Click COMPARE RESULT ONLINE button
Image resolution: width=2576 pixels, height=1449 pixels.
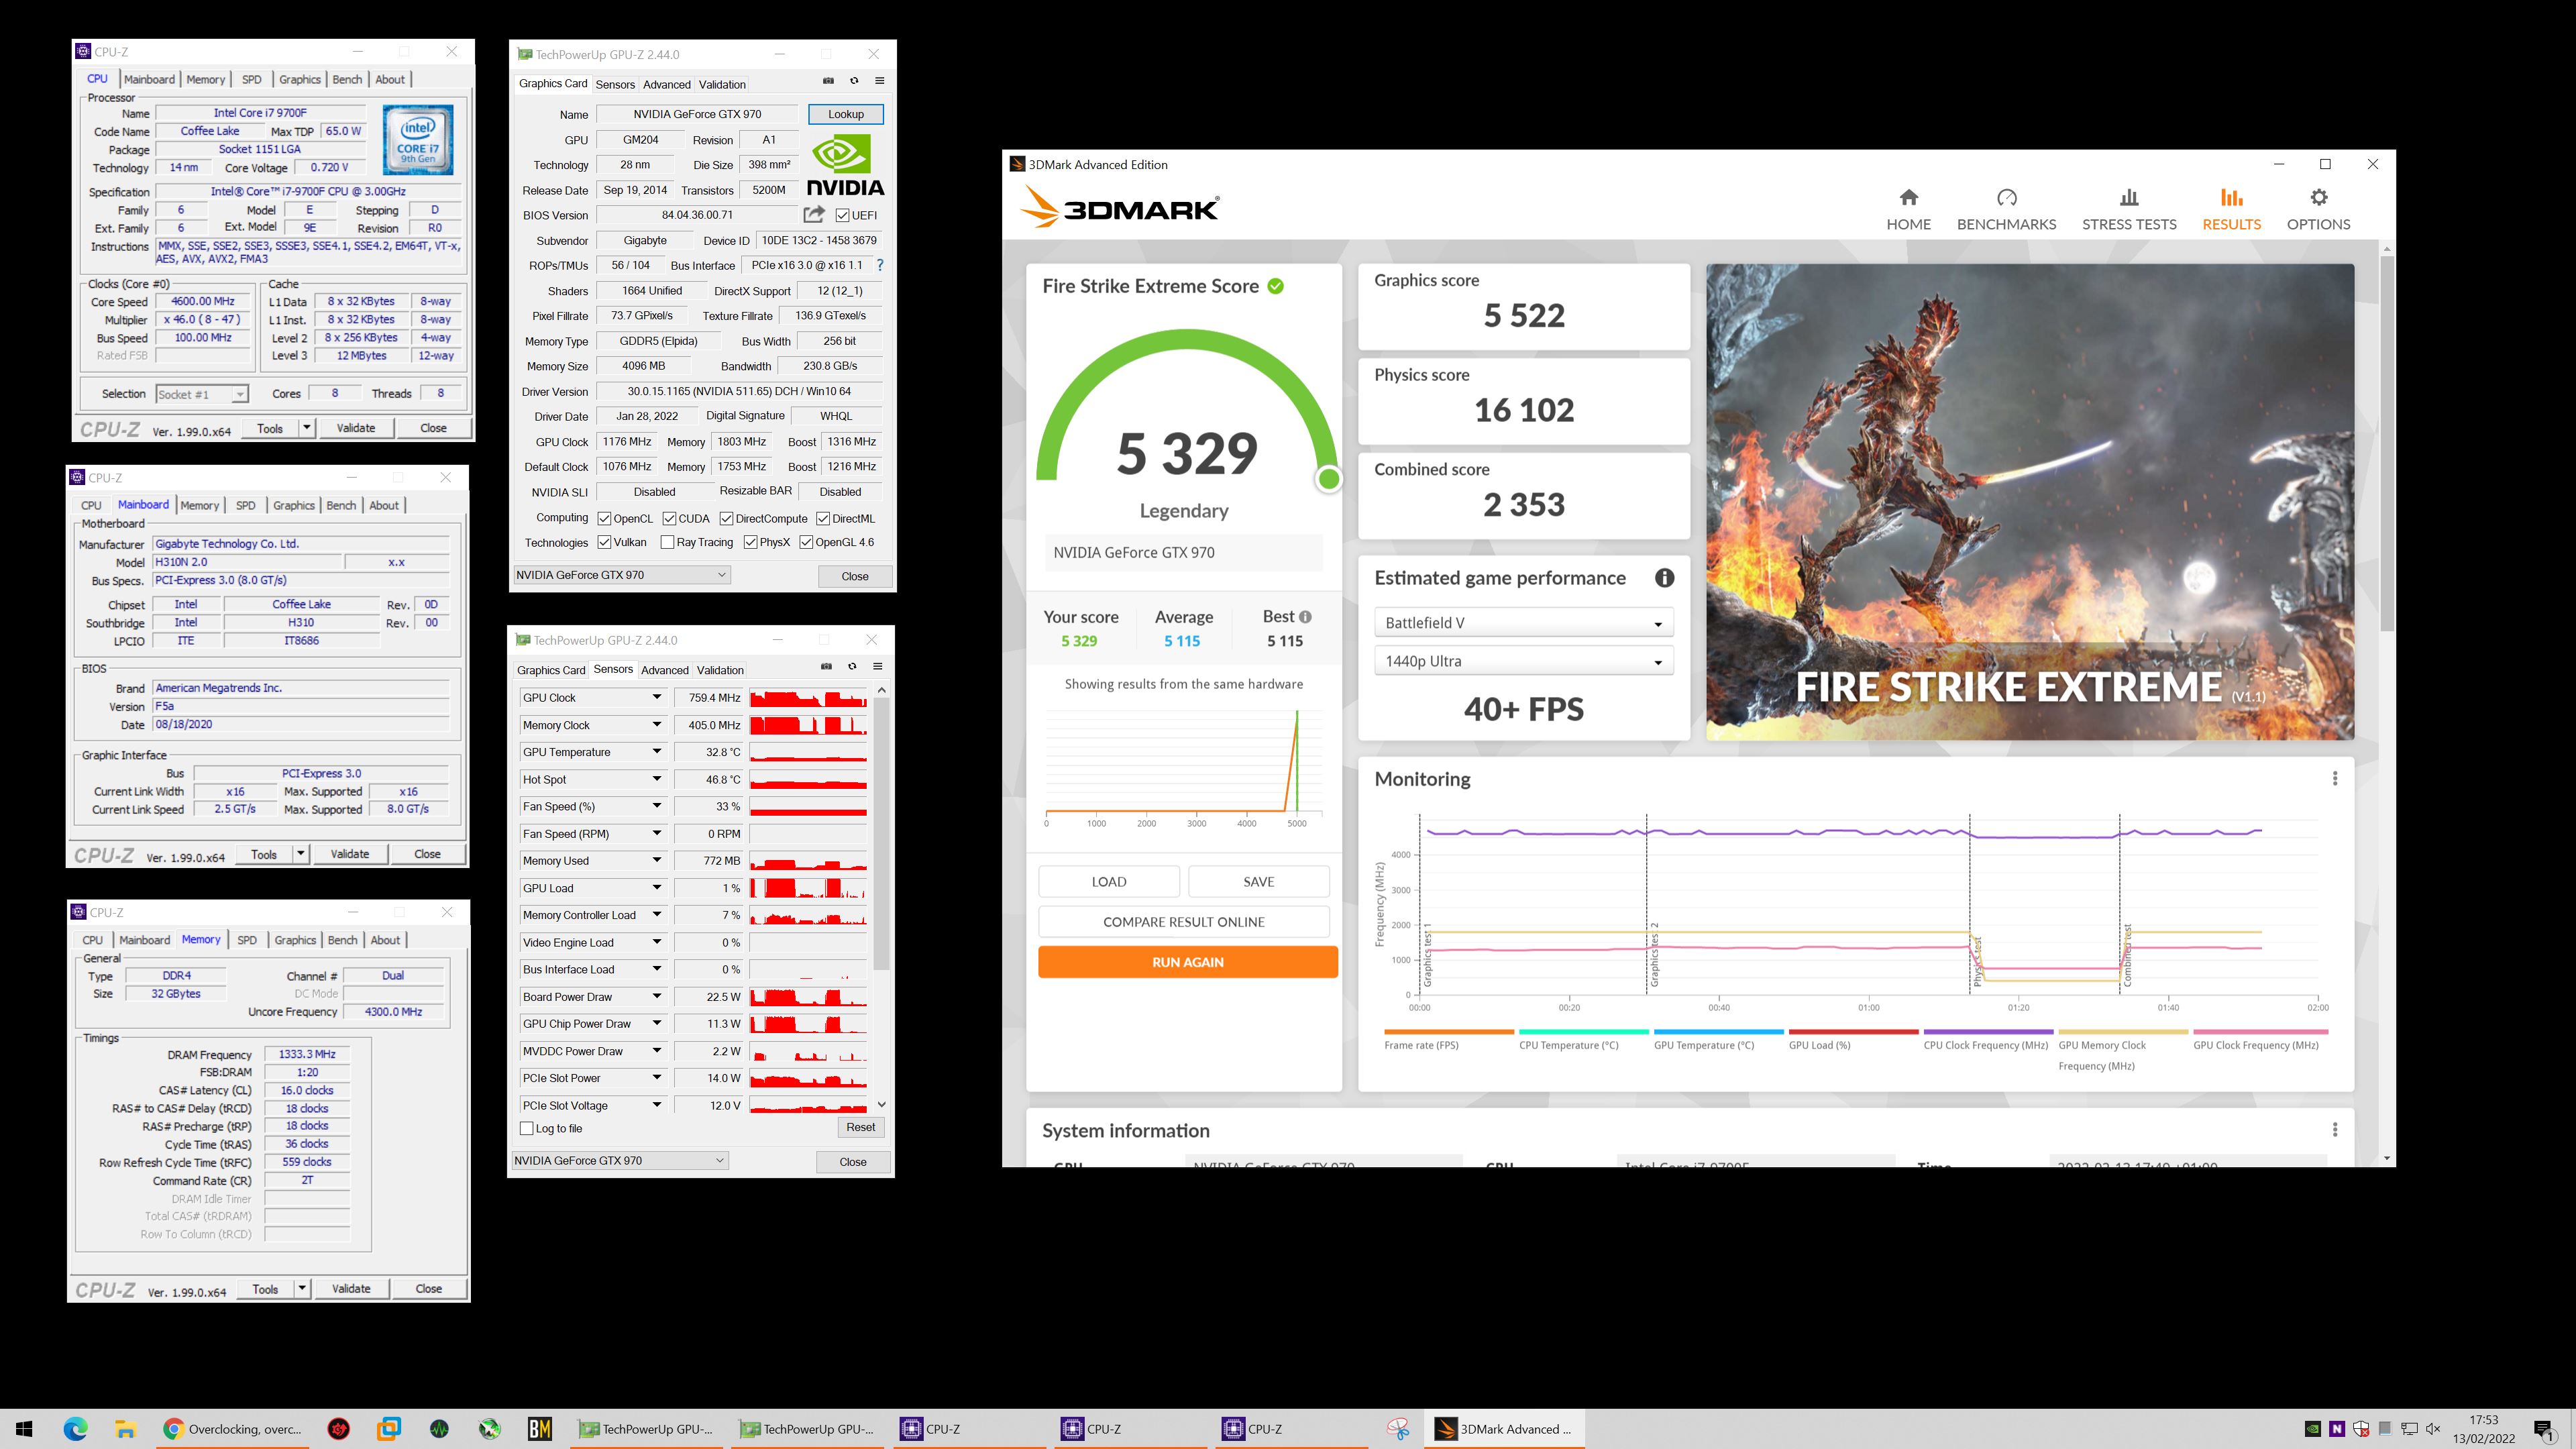pos(1184,922)
